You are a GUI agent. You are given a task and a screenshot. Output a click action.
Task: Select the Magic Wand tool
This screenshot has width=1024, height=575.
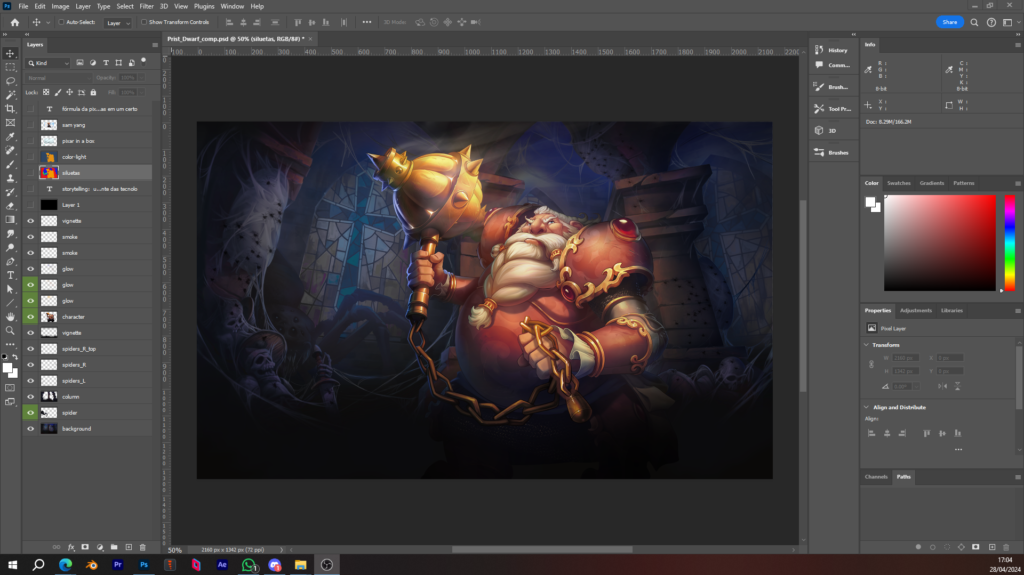click(x=10, y=95)
